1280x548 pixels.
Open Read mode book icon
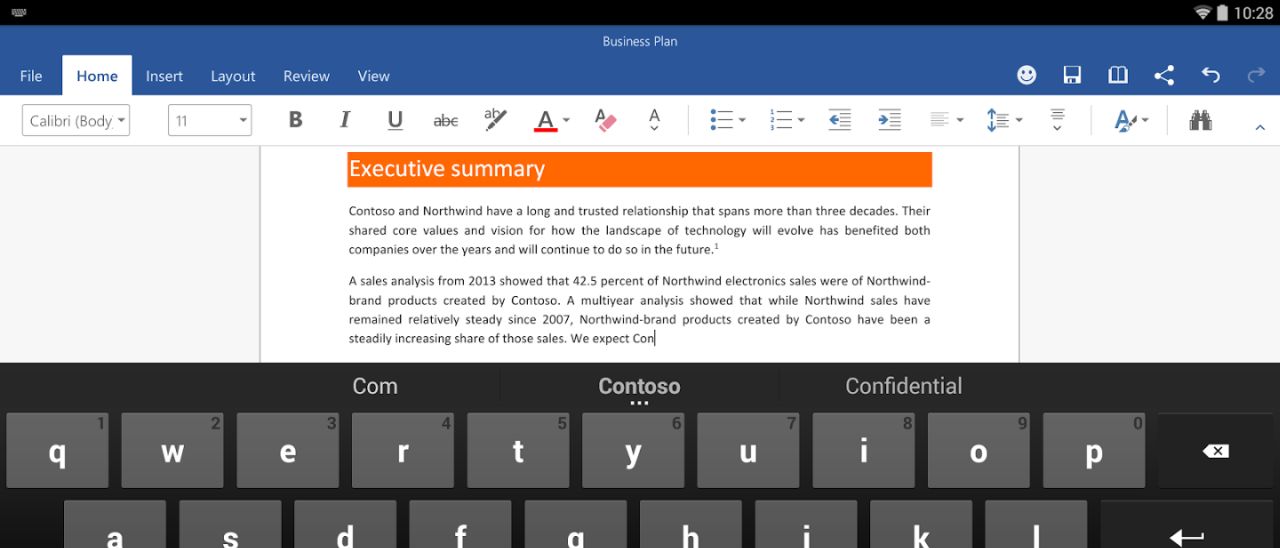pos(1118,75)
